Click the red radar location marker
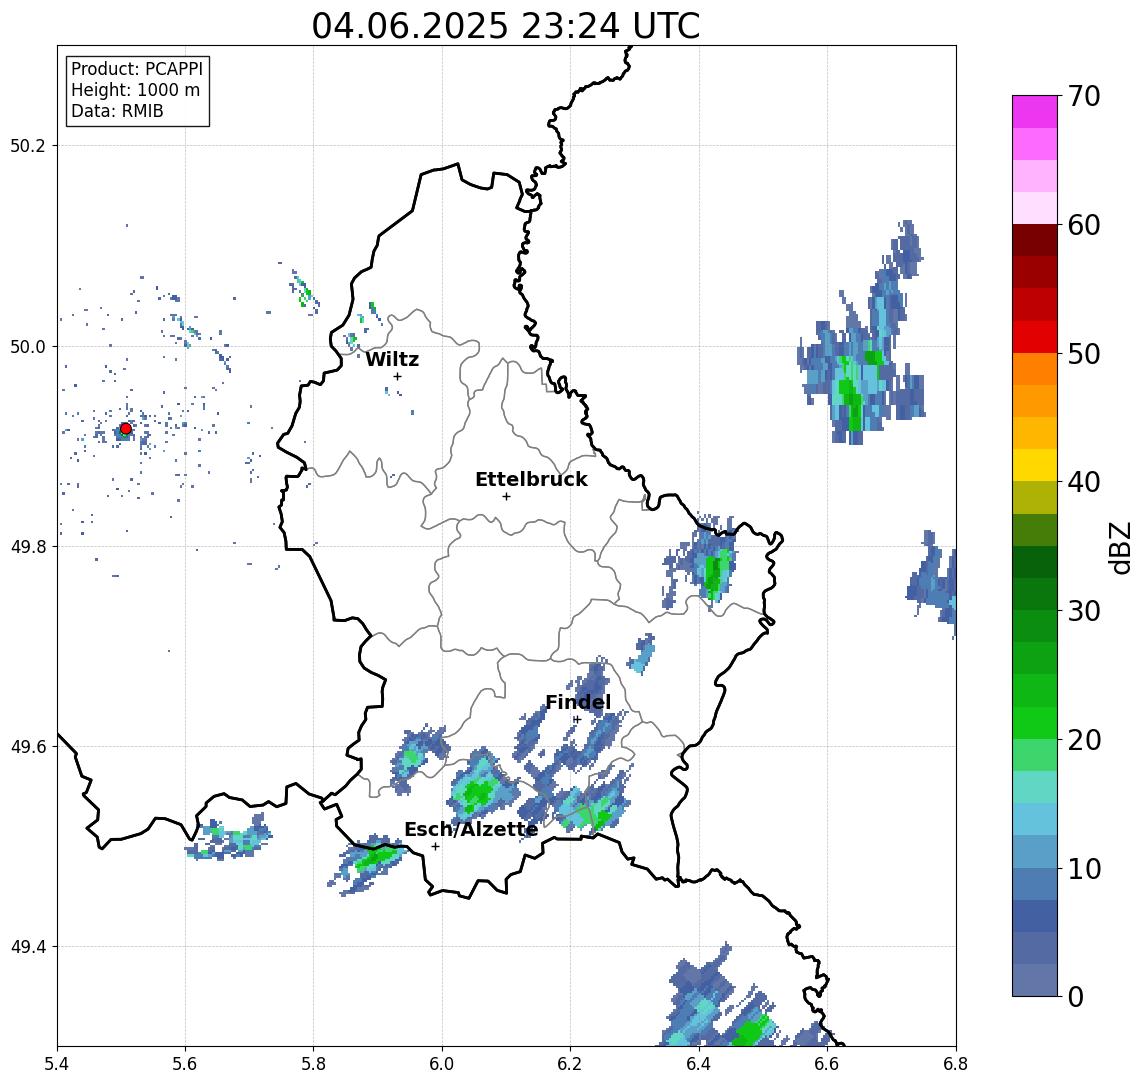This screenshot has width=1145, height=1084. coord(126,429)
